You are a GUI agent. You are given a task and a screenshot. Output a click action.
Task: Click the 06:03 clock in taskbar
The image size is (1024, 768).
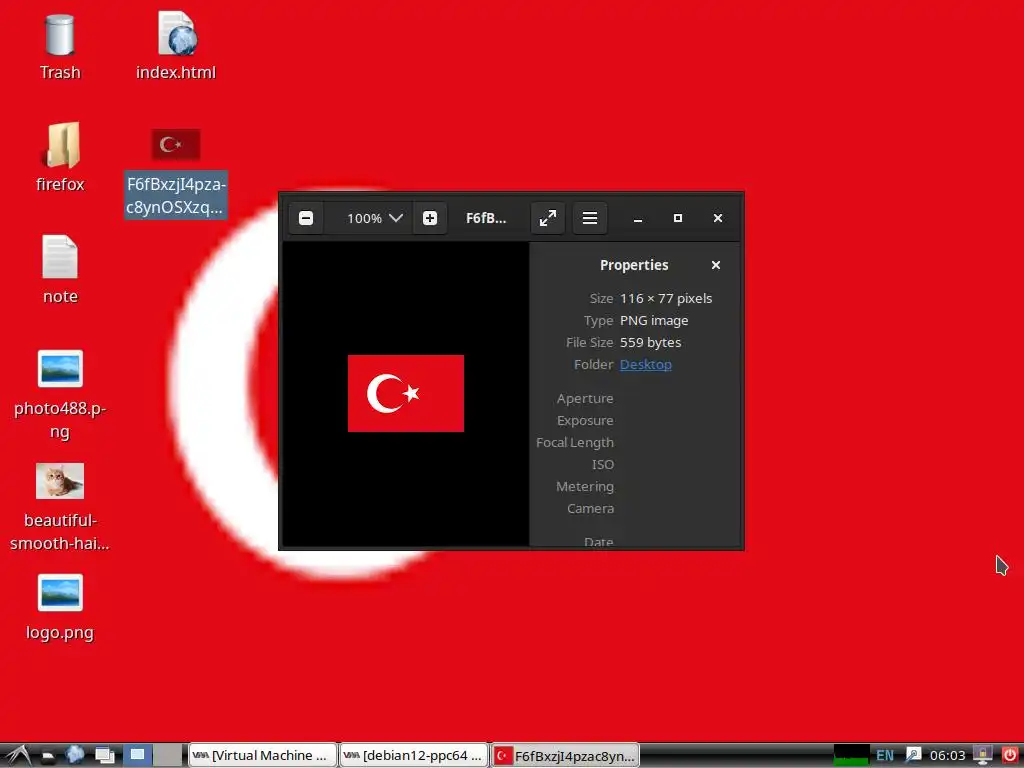947,756
